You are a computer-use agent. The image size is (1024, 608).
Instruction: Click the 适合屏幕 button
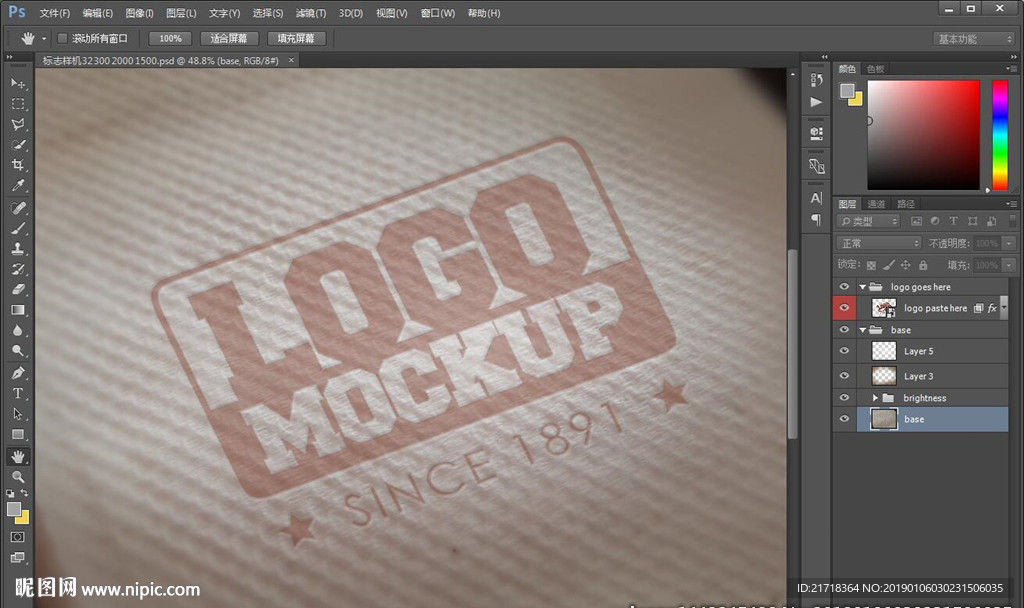tap(229, 38)
